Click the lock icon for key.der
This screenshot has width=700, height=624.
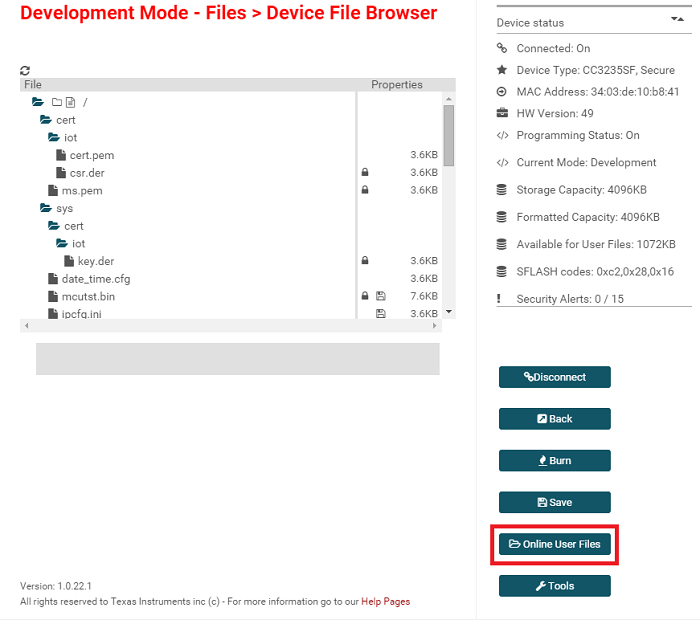point(365,261)
